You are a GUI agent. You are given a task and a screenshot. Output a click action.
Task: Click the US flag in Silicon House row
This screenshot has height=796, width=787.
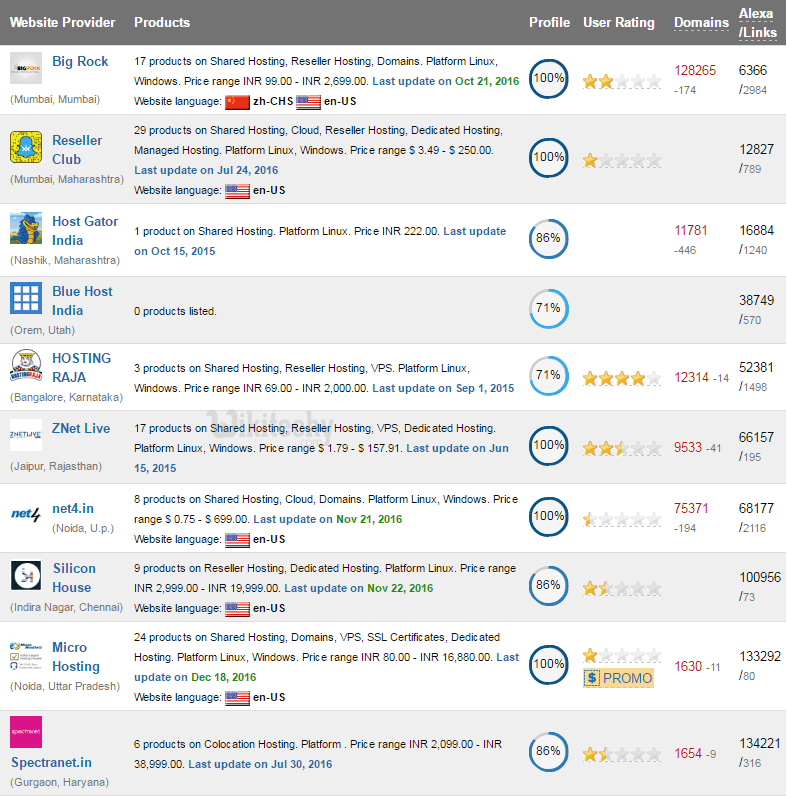[x=238, y=609]
